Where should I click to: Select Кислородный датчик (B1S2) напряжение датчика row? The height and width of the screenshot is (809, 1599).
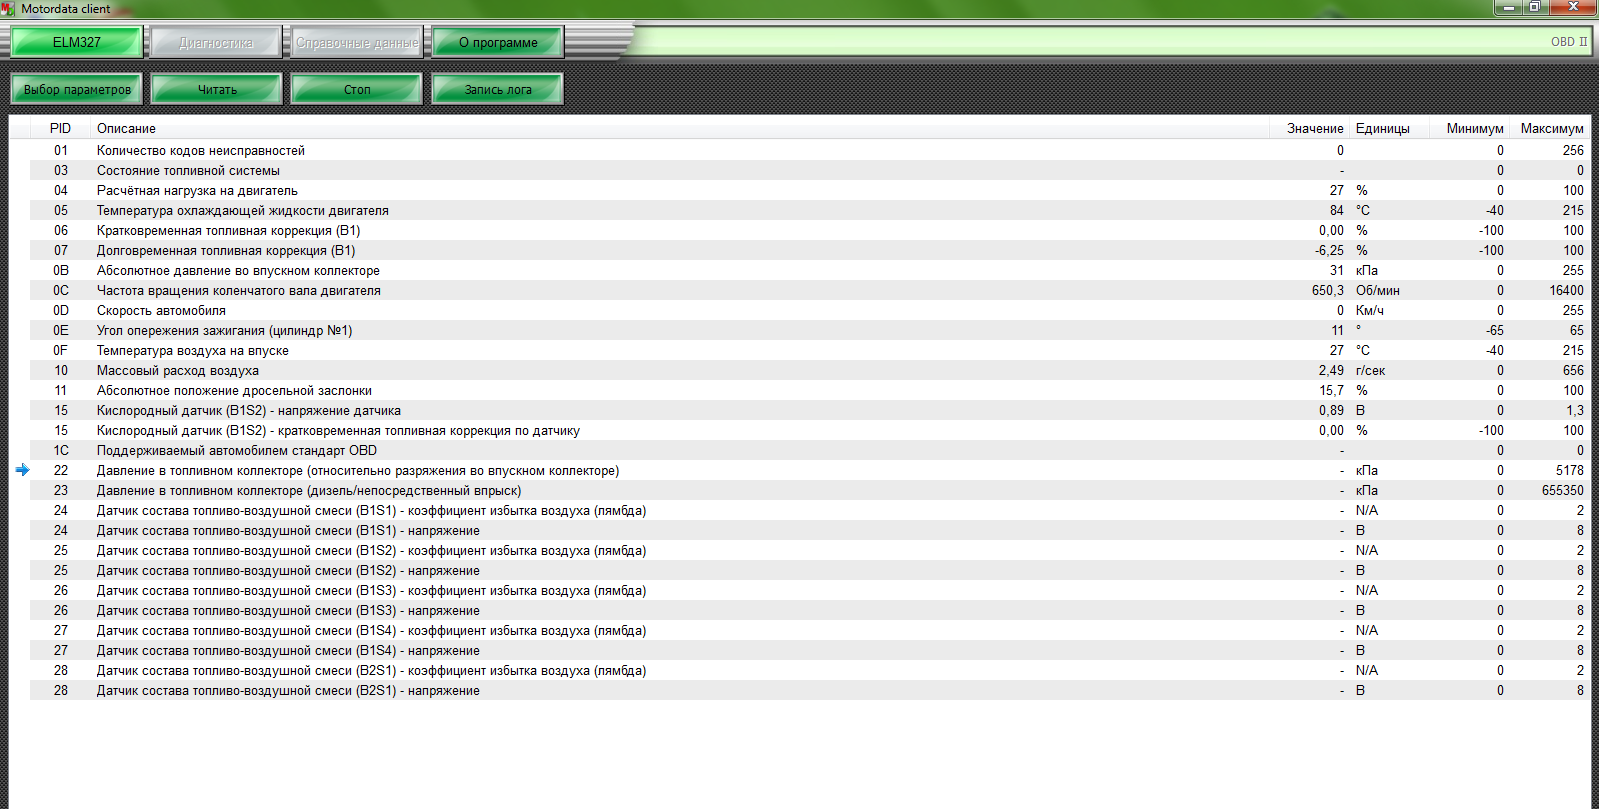click(810, 410)
